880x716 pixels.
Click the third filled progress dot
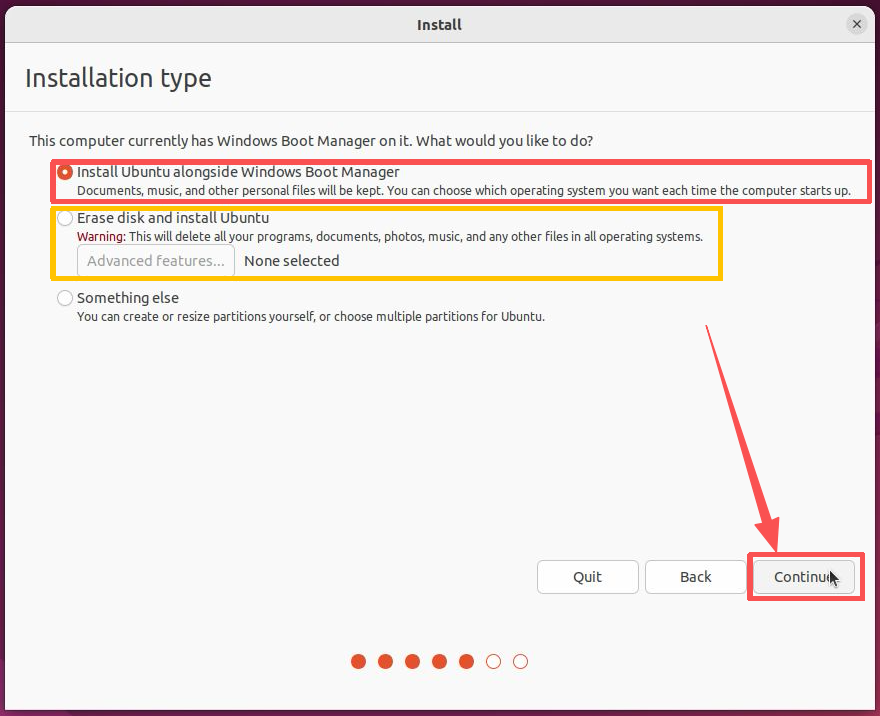(412, 661)
